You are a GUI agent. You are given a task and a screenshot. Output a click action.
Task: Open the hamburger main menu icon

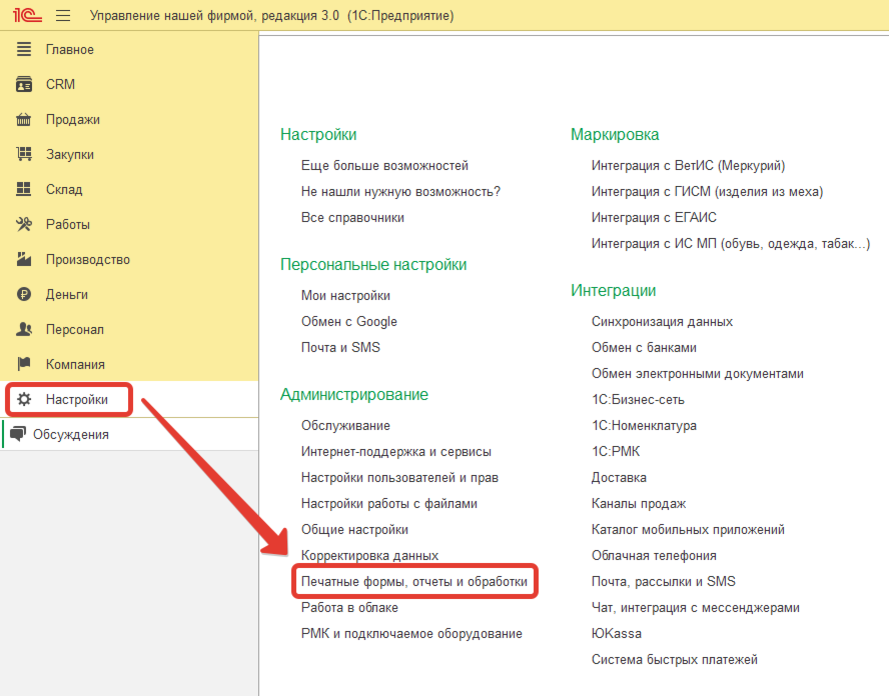pyautogui.click(x=63, y=15)
